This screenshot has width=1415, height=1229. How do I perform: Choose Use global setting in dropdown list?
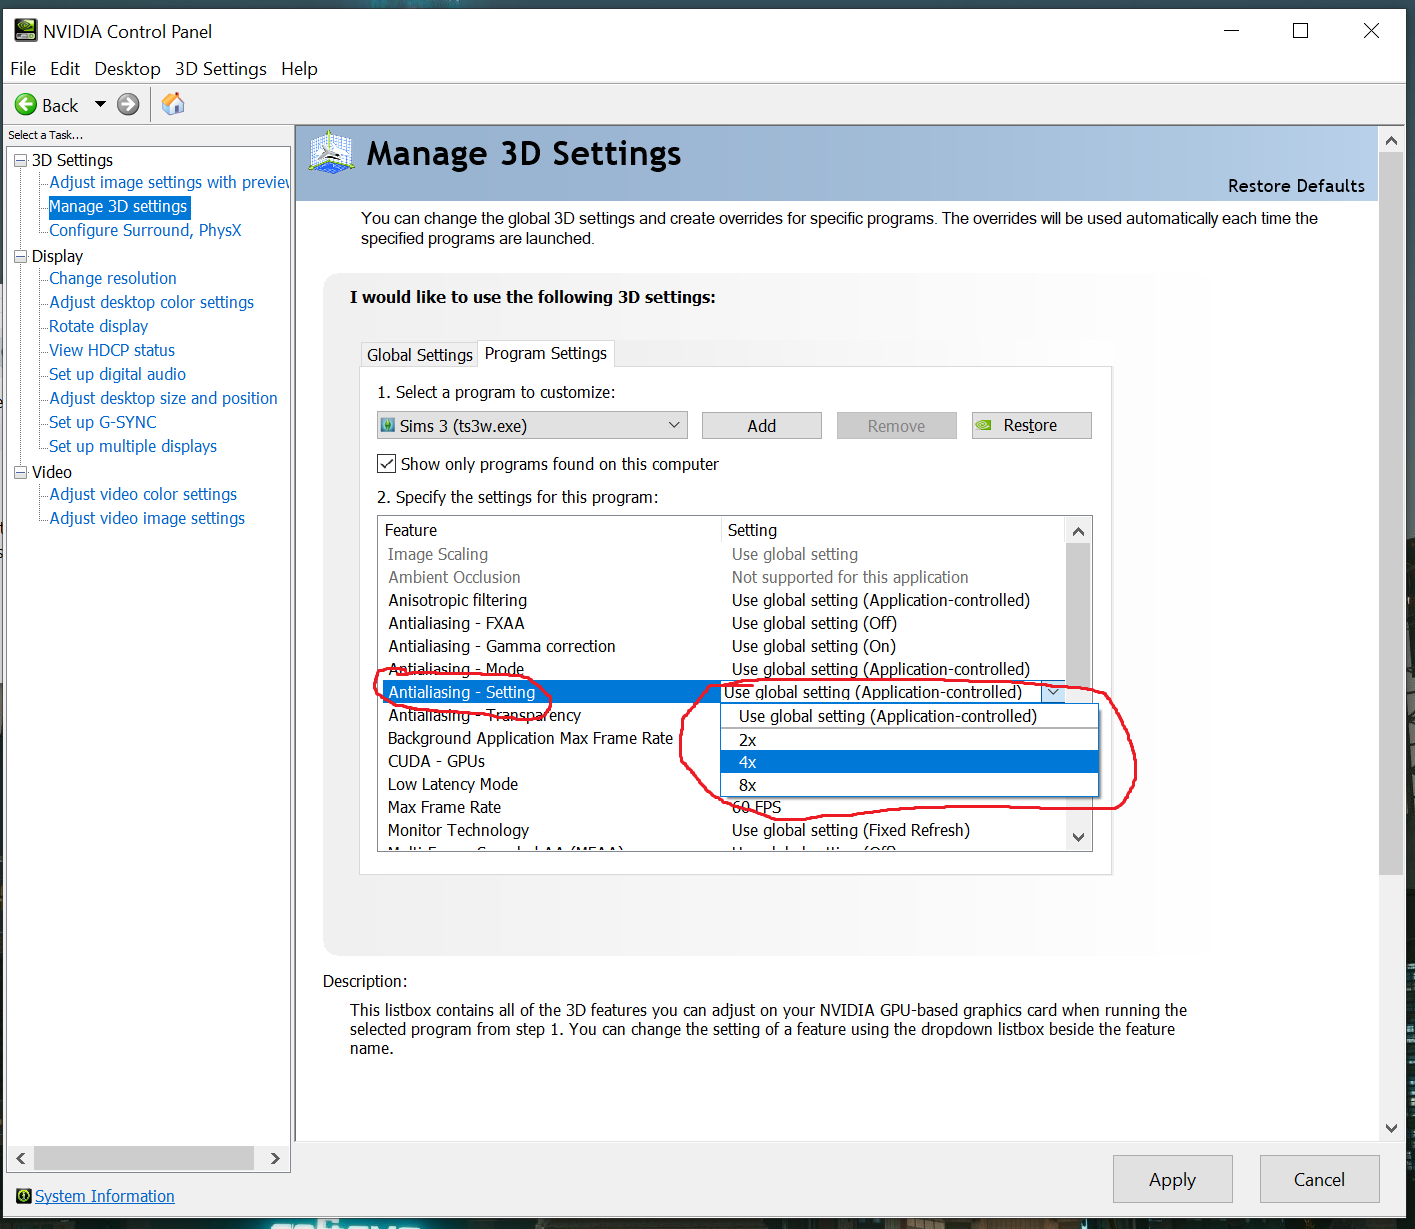click(x=909, y=716)
